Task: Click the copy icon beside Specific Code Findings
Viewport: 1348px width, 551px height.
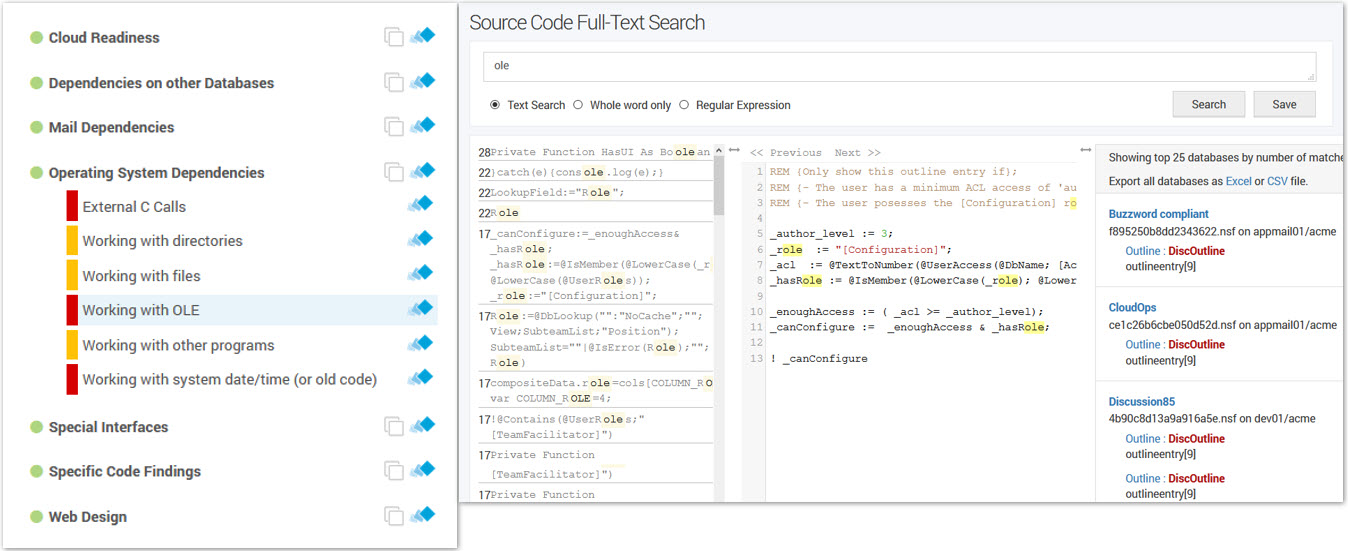Action: 393,471
